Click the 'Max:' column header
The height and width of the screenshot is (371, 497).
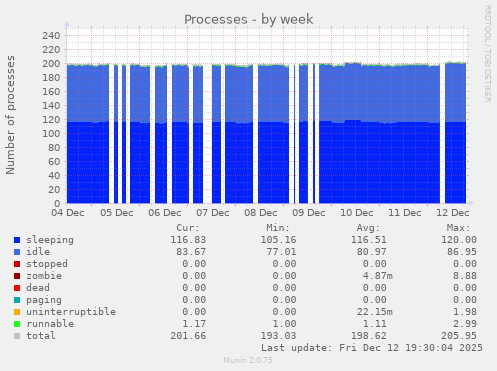tap(458, 228)
